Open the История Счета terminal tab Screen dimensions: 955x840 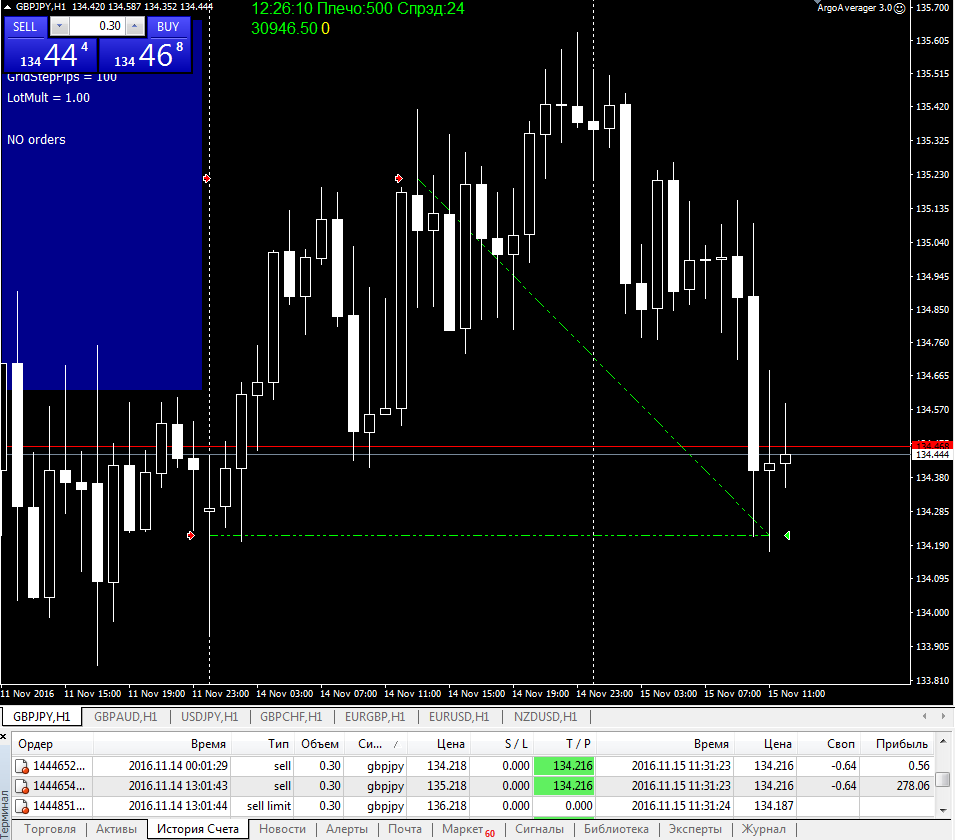click(197, 829)
